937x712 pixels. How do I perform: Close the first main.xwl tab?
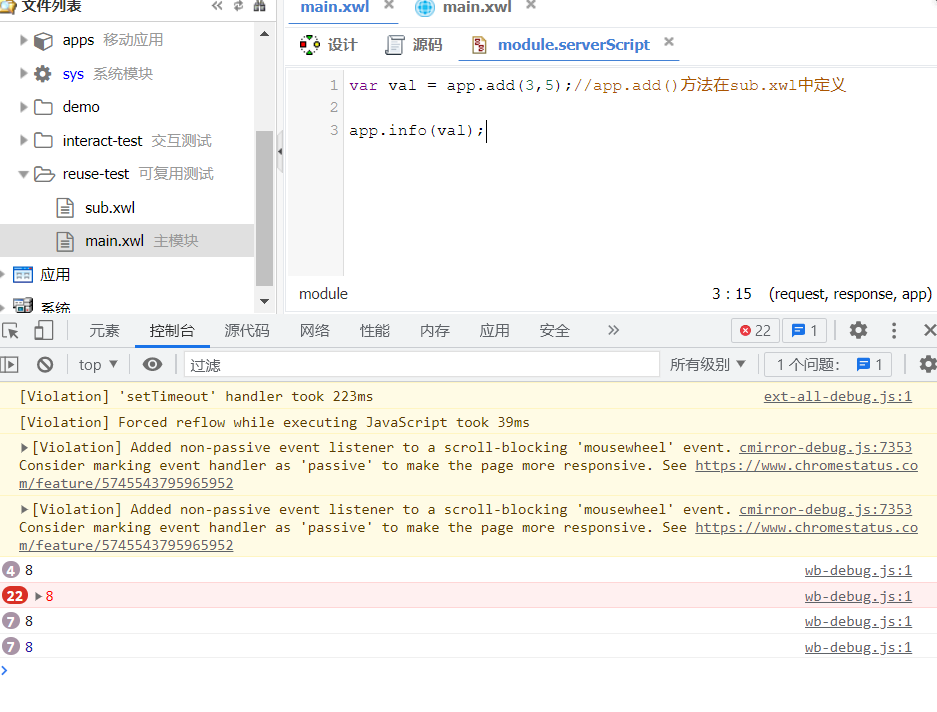click(389, 5)
